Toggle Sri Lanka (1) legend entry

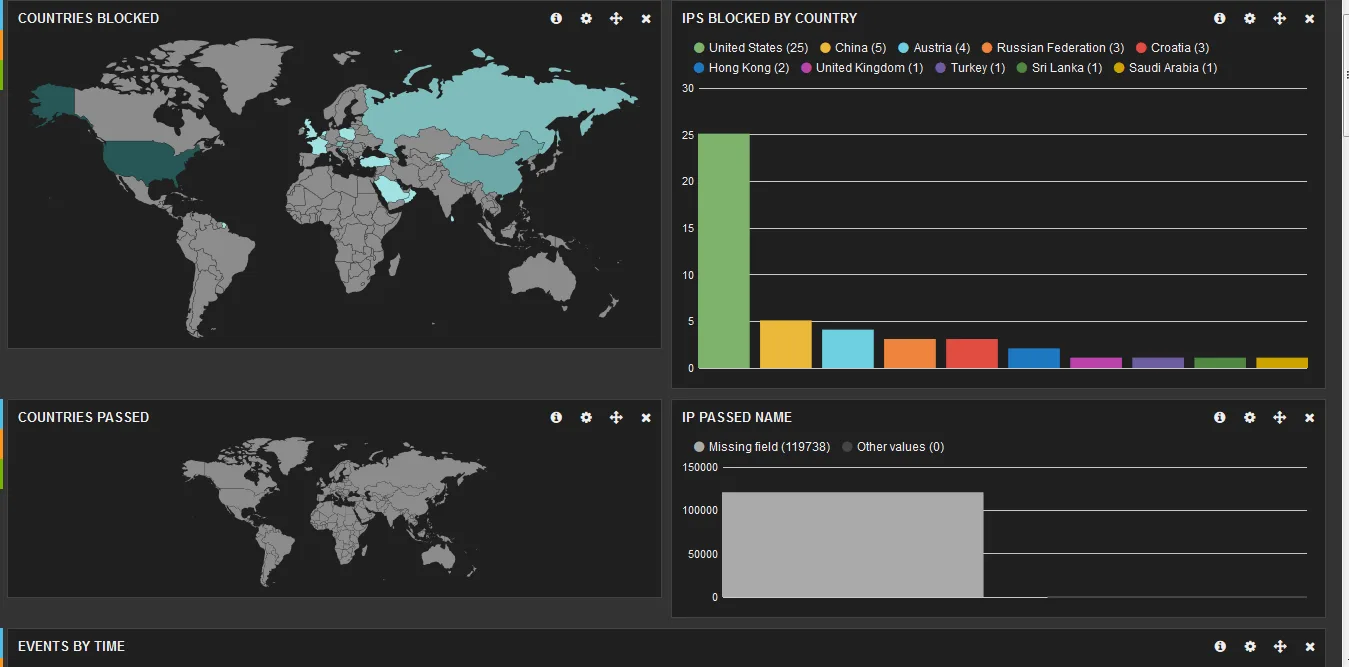click(x=1059, y=68)
